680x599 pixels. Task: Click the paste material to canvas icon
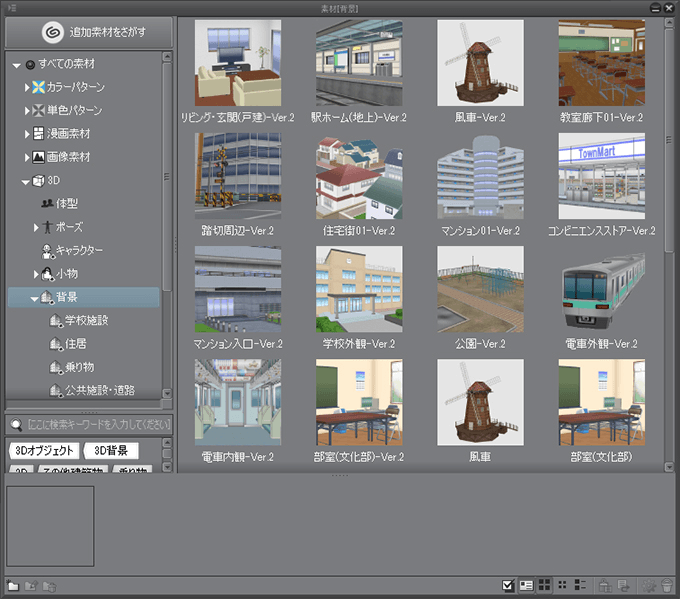pyautogui.click(x=604, y=585)
